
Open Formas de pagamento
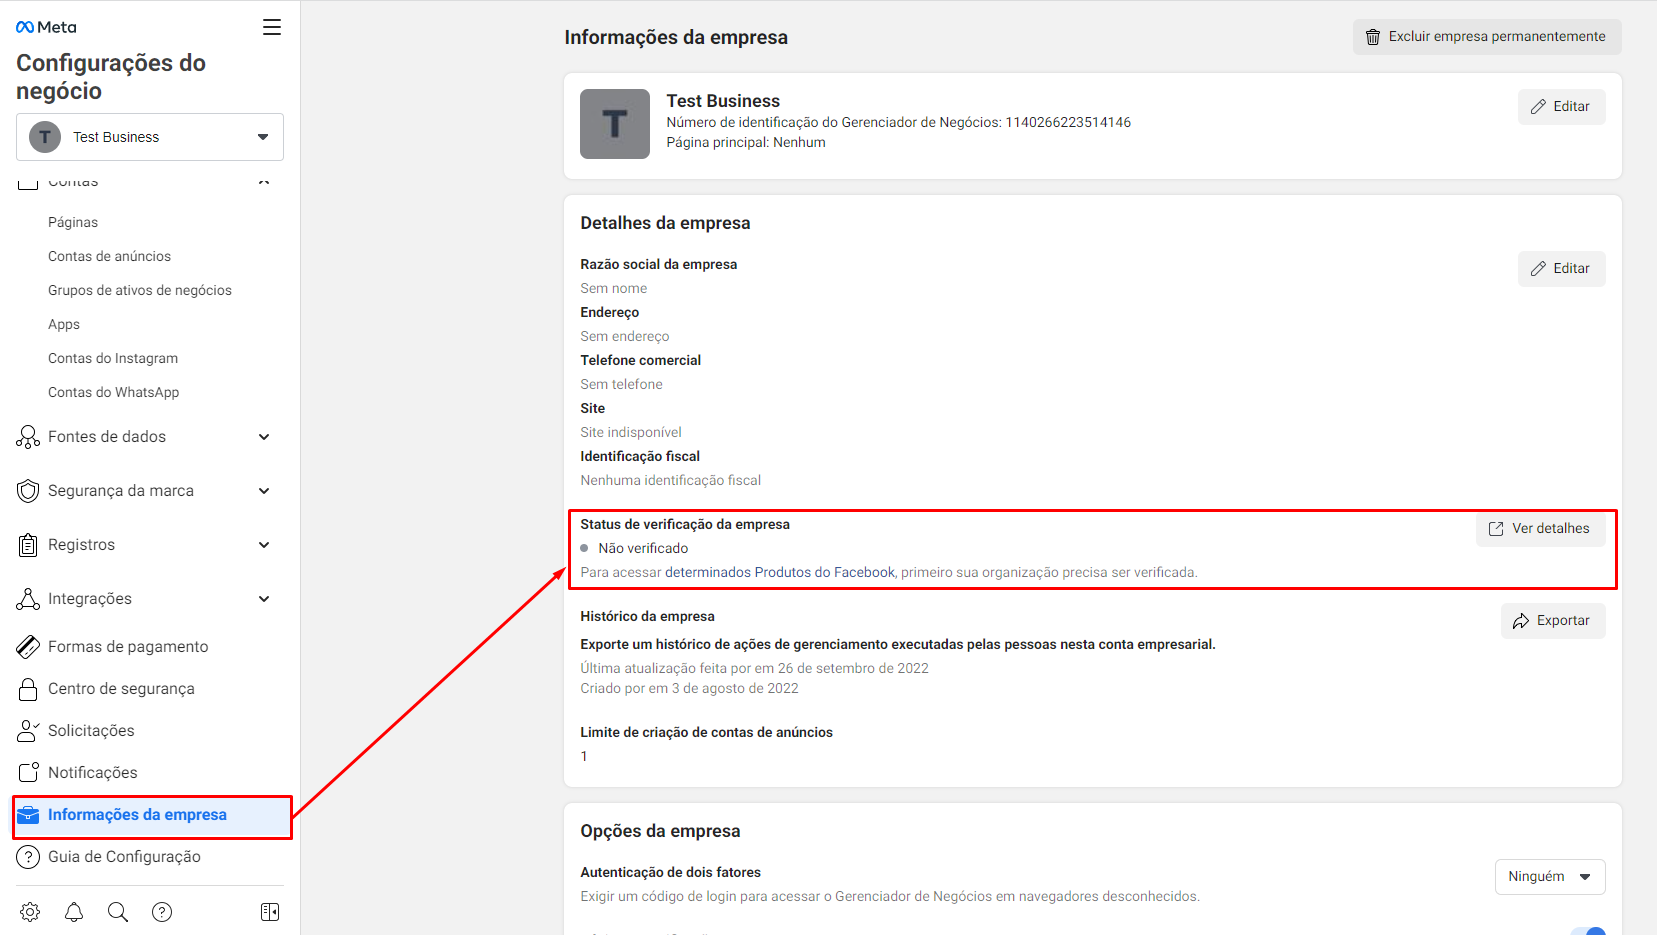click(x=128, y=647)
